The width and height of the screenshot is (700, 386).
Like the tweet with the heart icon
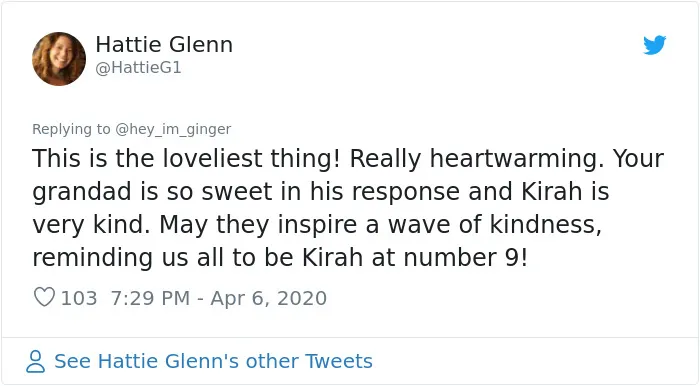point(44,297)
